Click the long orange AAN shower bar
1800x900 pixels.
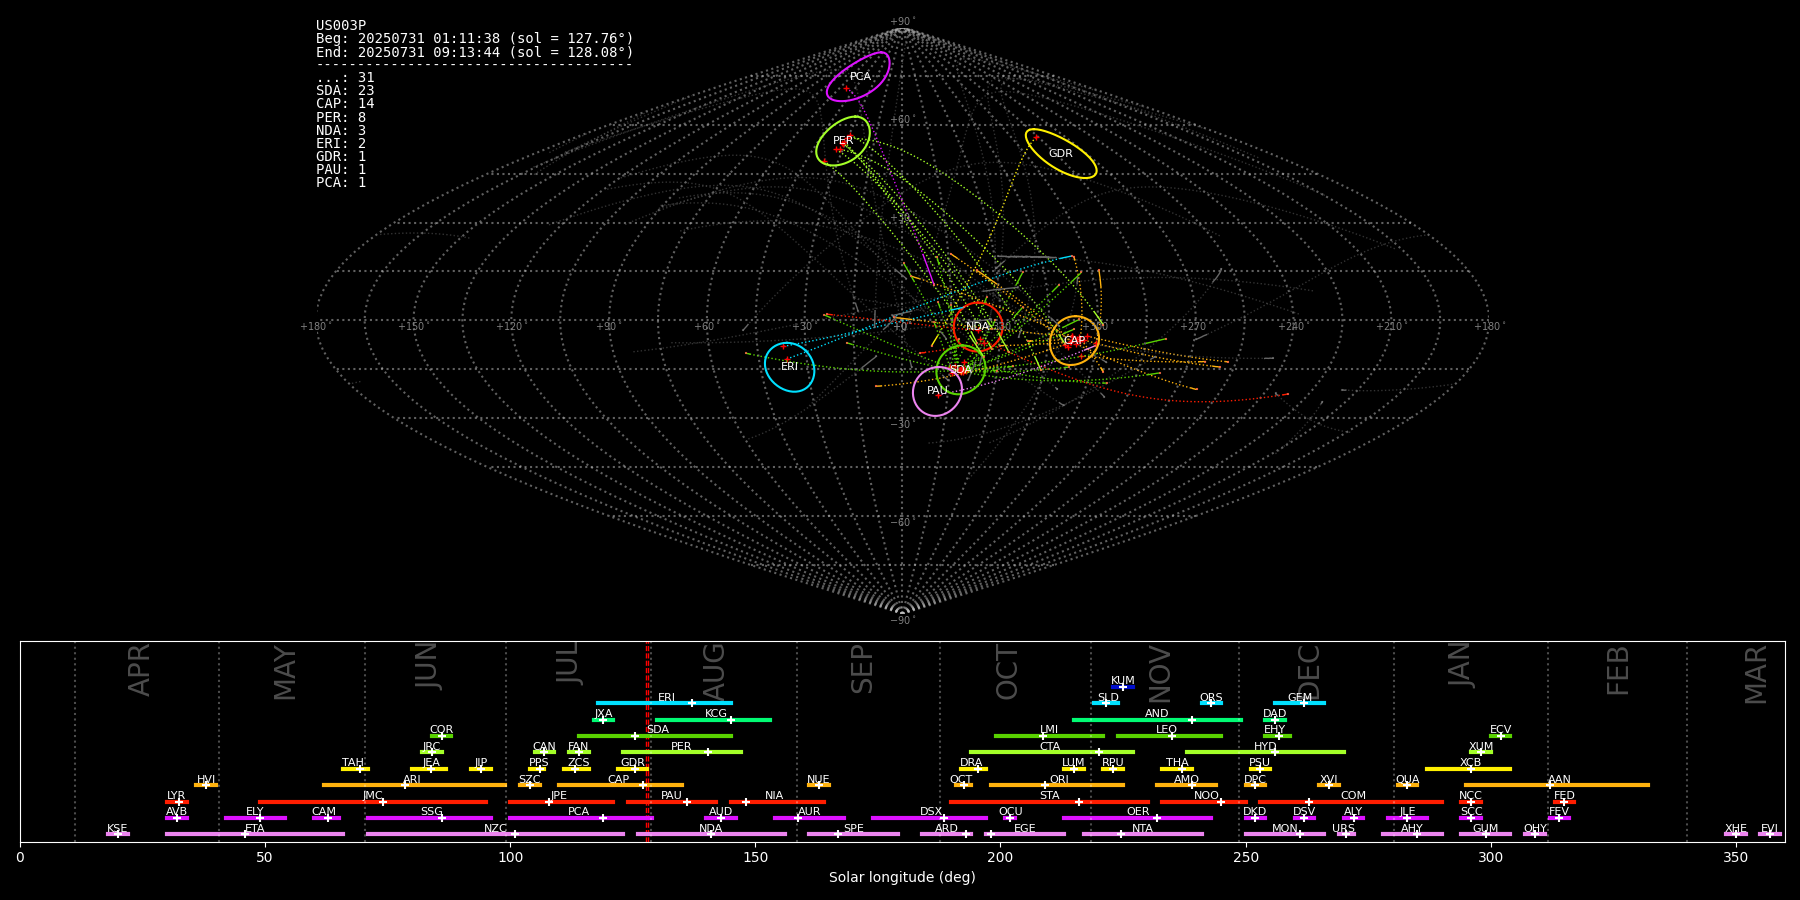tap(1557, 785)
